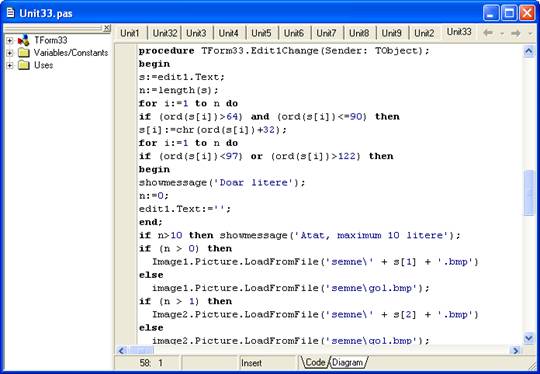Click the Image2 LoadFromFile s[2] line
The width and height of the screenshot is (540, 374).
click(315, 314)
